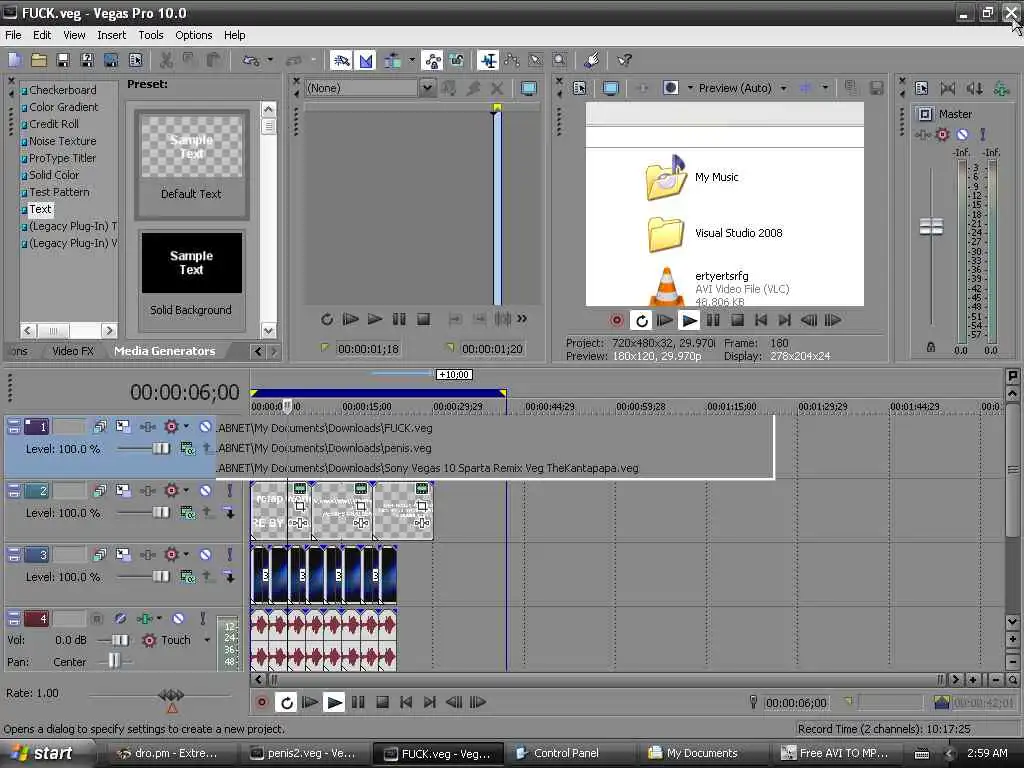
Task: Click Record button under video preview
Action: (x=616, y=321)
